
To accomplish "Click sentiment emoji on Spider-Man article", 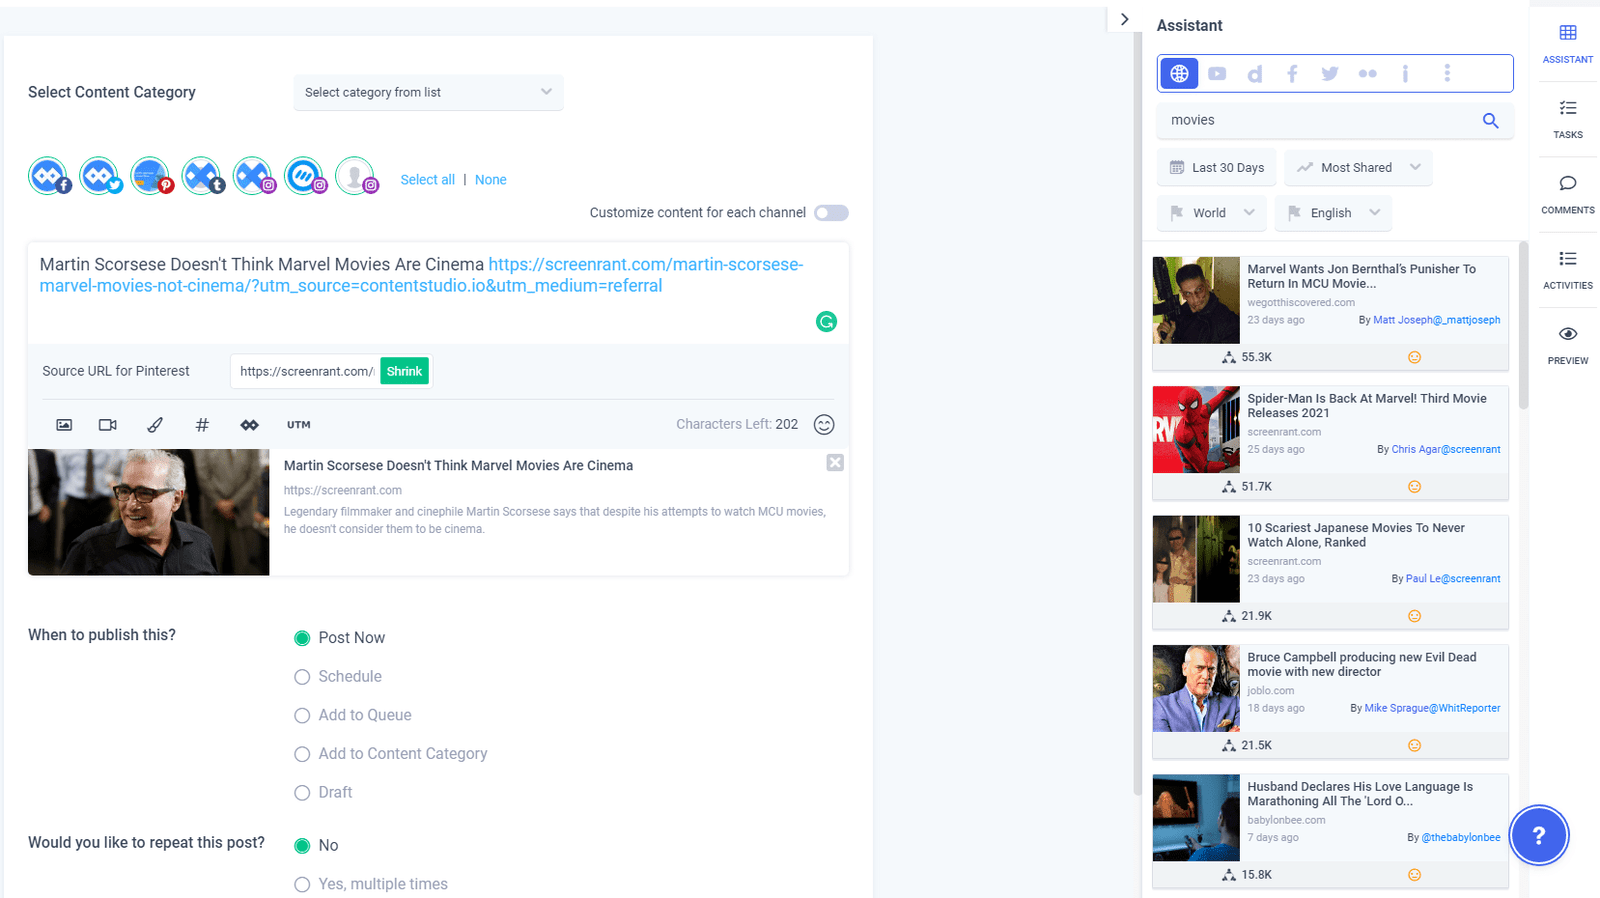I will click(x=1414, y=487).
